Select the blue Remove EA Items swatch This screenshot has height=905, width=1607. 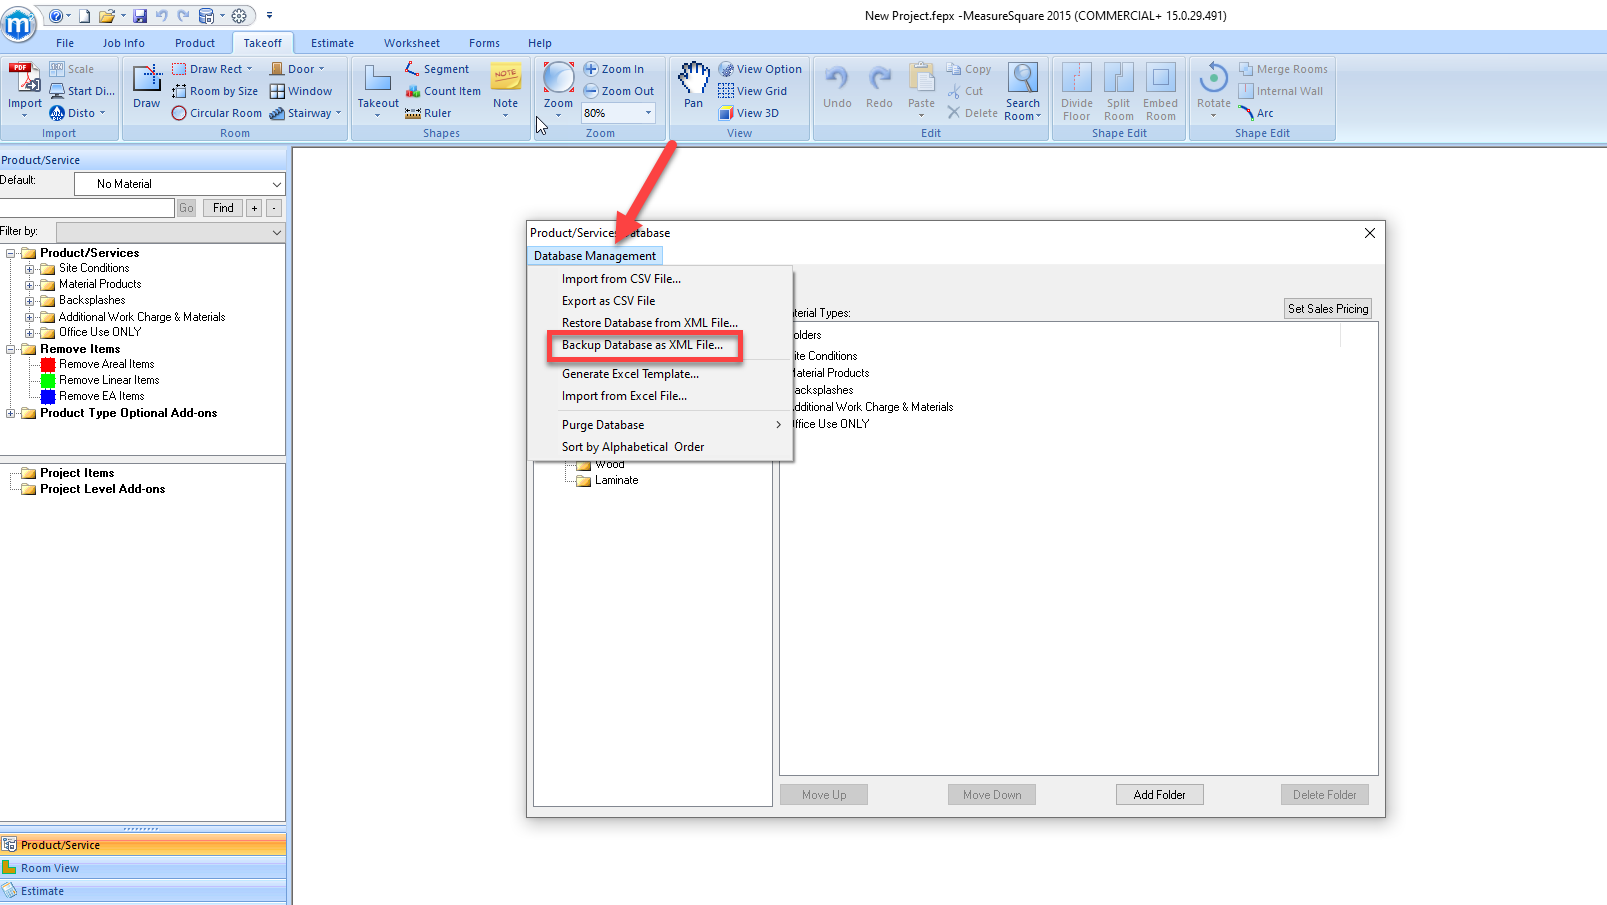tap(48, 397)
